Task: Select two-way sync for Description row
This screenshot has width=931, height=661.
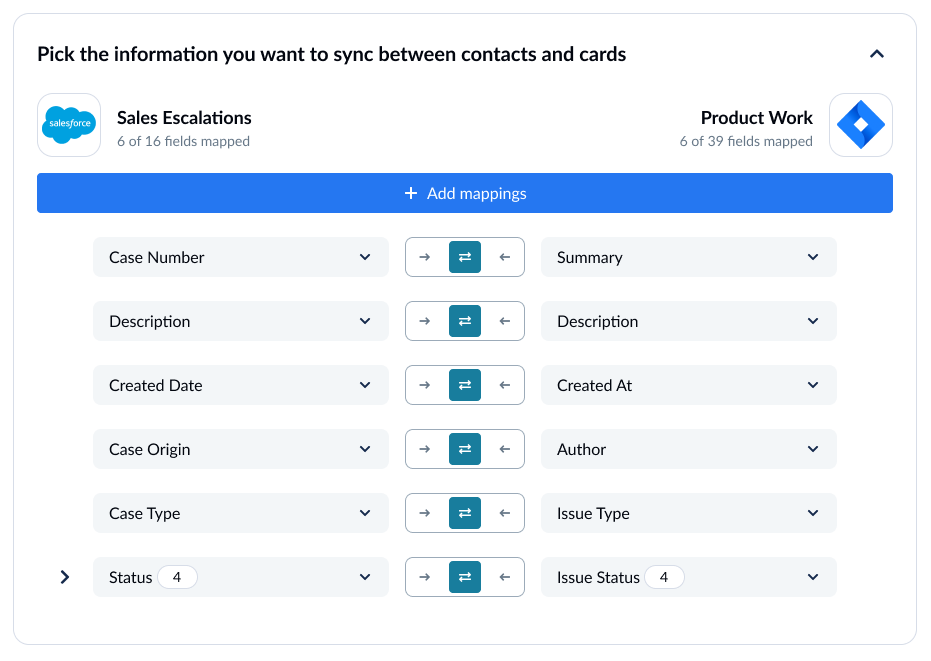Action: pos(465,321)
